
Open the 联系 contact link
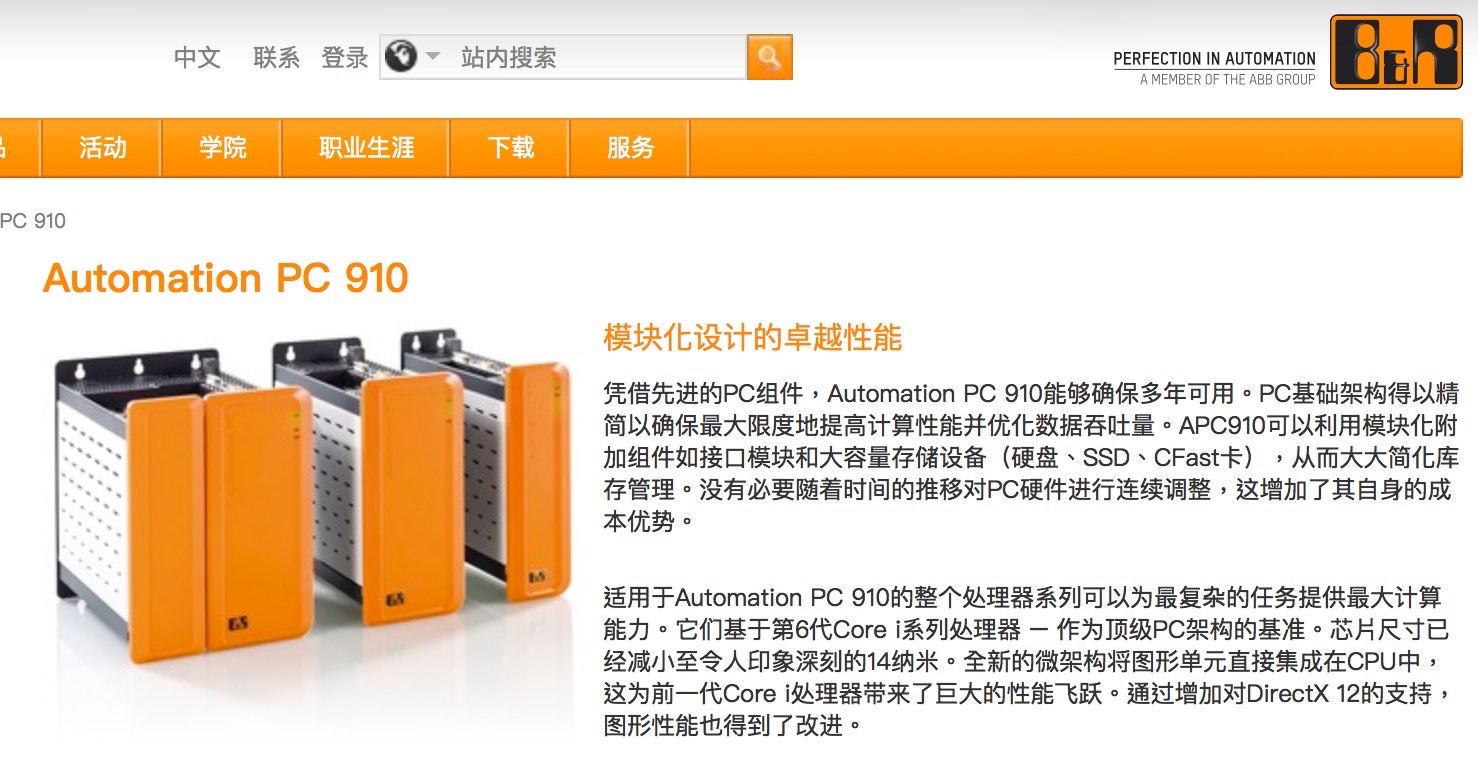click(x=277, y=57)
